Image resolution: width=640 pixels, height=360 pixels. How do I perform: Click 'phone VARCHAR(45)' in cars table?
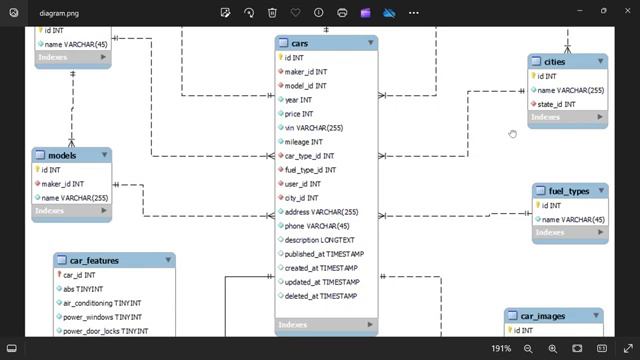point(317,226)
